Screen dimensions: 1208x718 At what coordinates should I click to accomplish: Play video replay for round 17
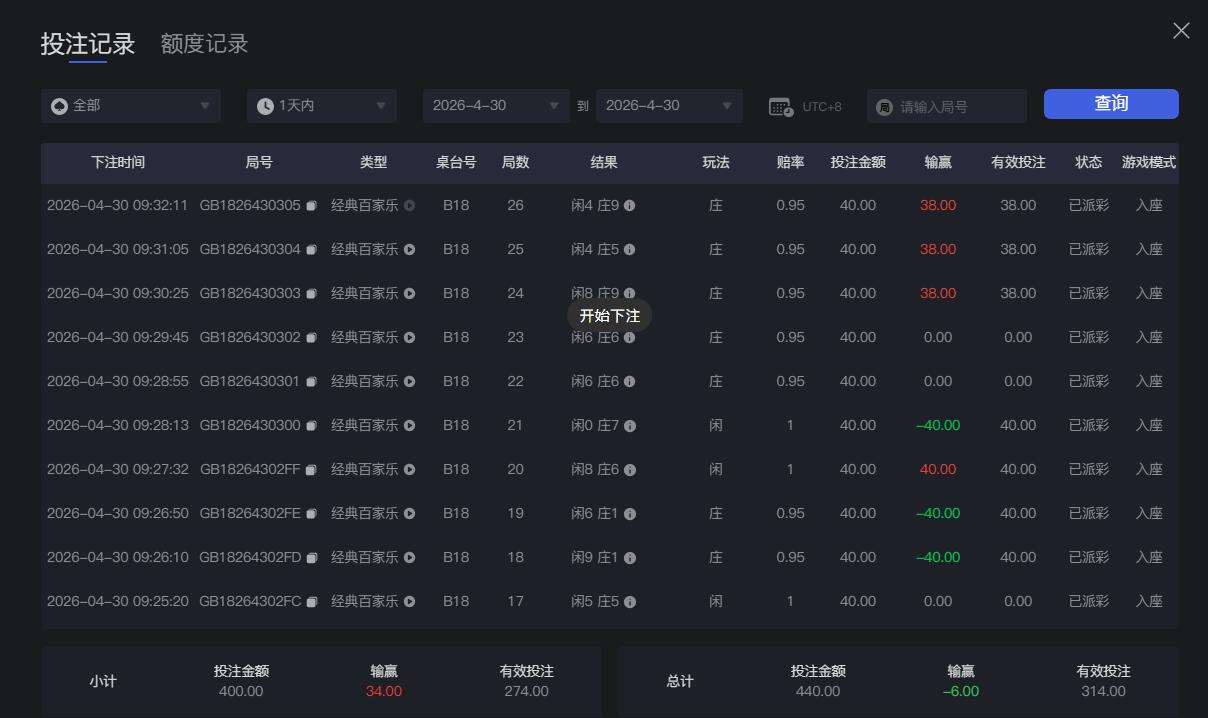click(x=409, y=602)
